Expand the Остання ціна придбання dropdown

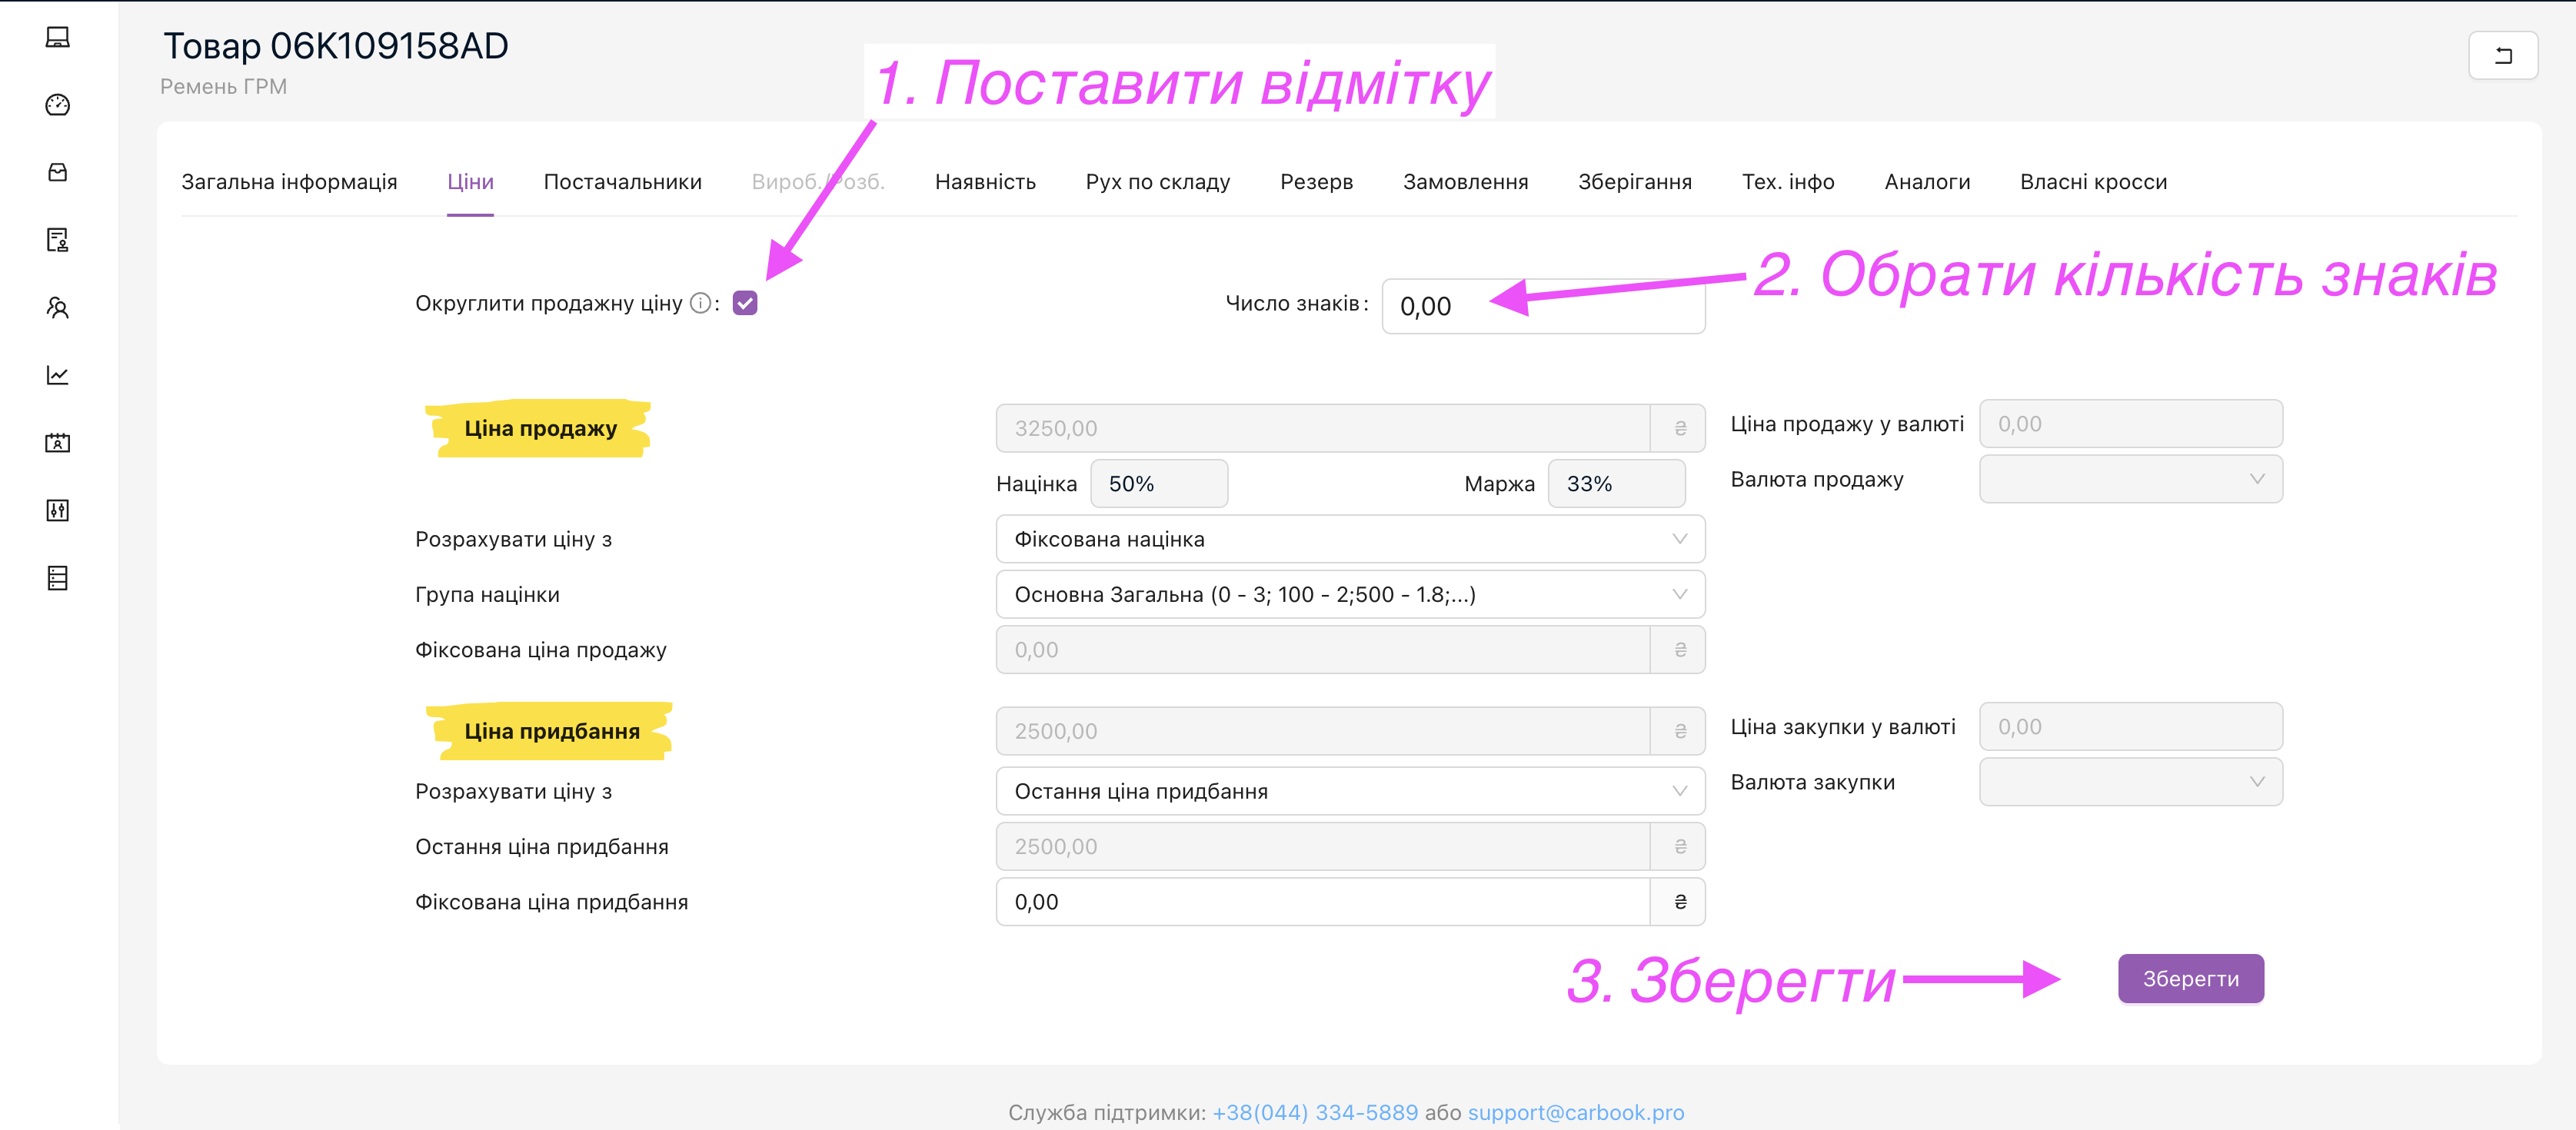(1349, 791)
